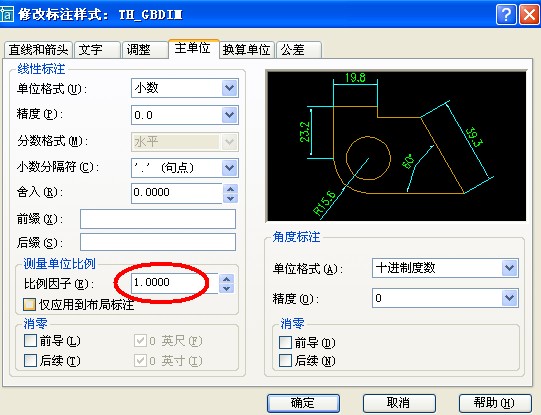
Task: Decrease 舍入 value with down arrow
Action: click(230, 198)
